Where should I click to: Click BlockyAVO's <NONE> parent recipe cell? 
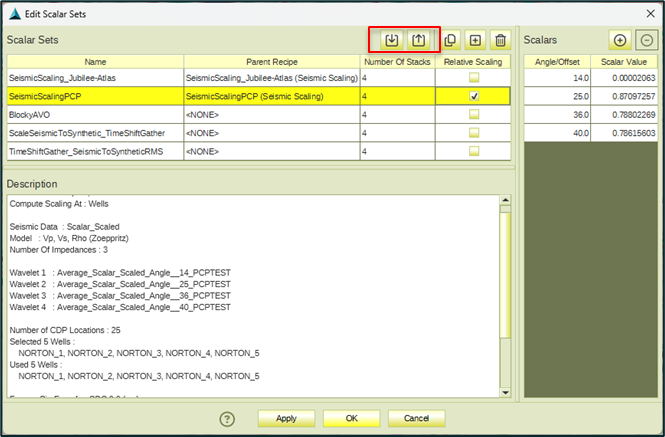coord(272,115)
